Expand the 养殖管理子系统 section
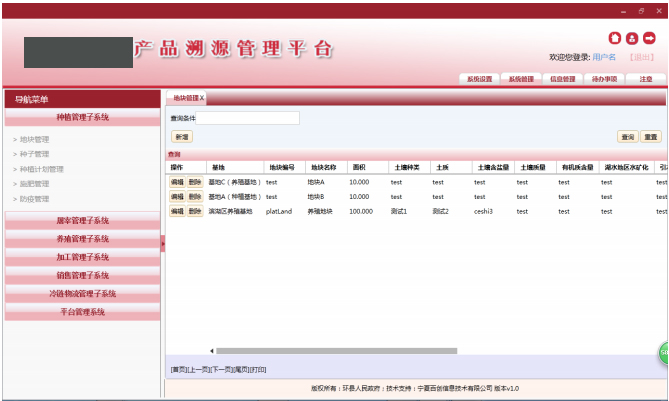This screenshot has width=669, height=401. click(x=82, y=239)
